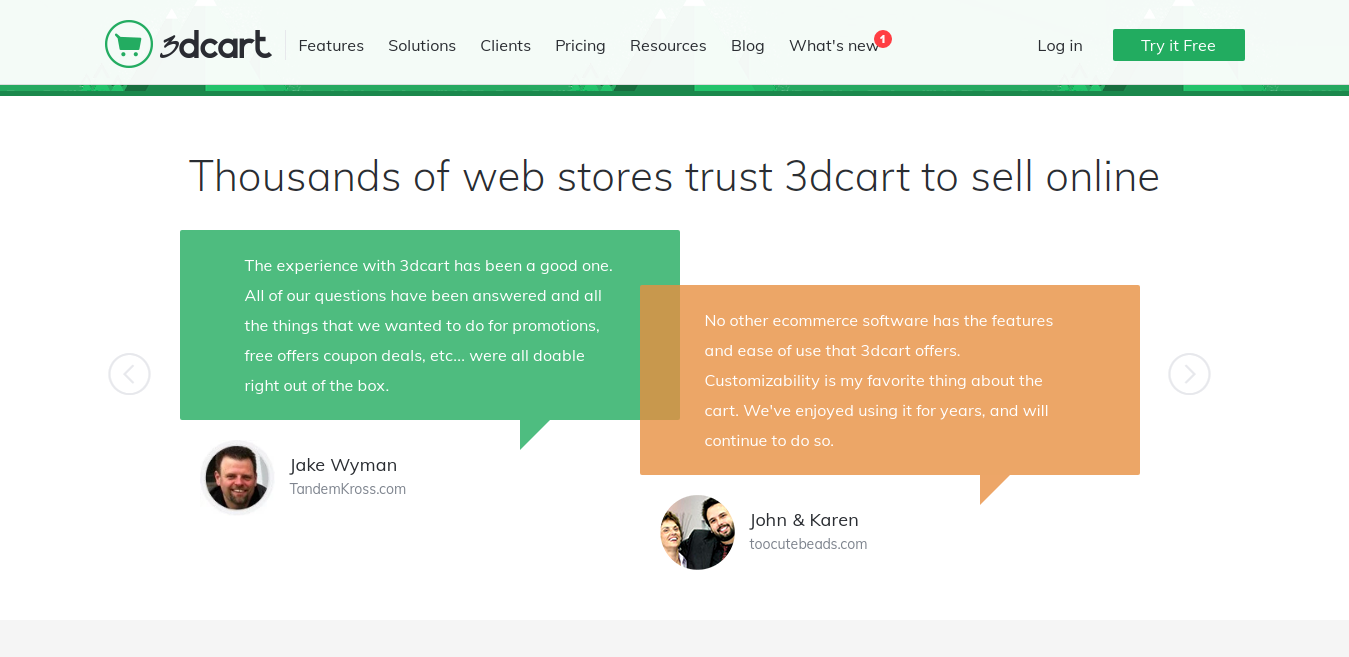Switch to the Clients section

click(x=505, y=45)
